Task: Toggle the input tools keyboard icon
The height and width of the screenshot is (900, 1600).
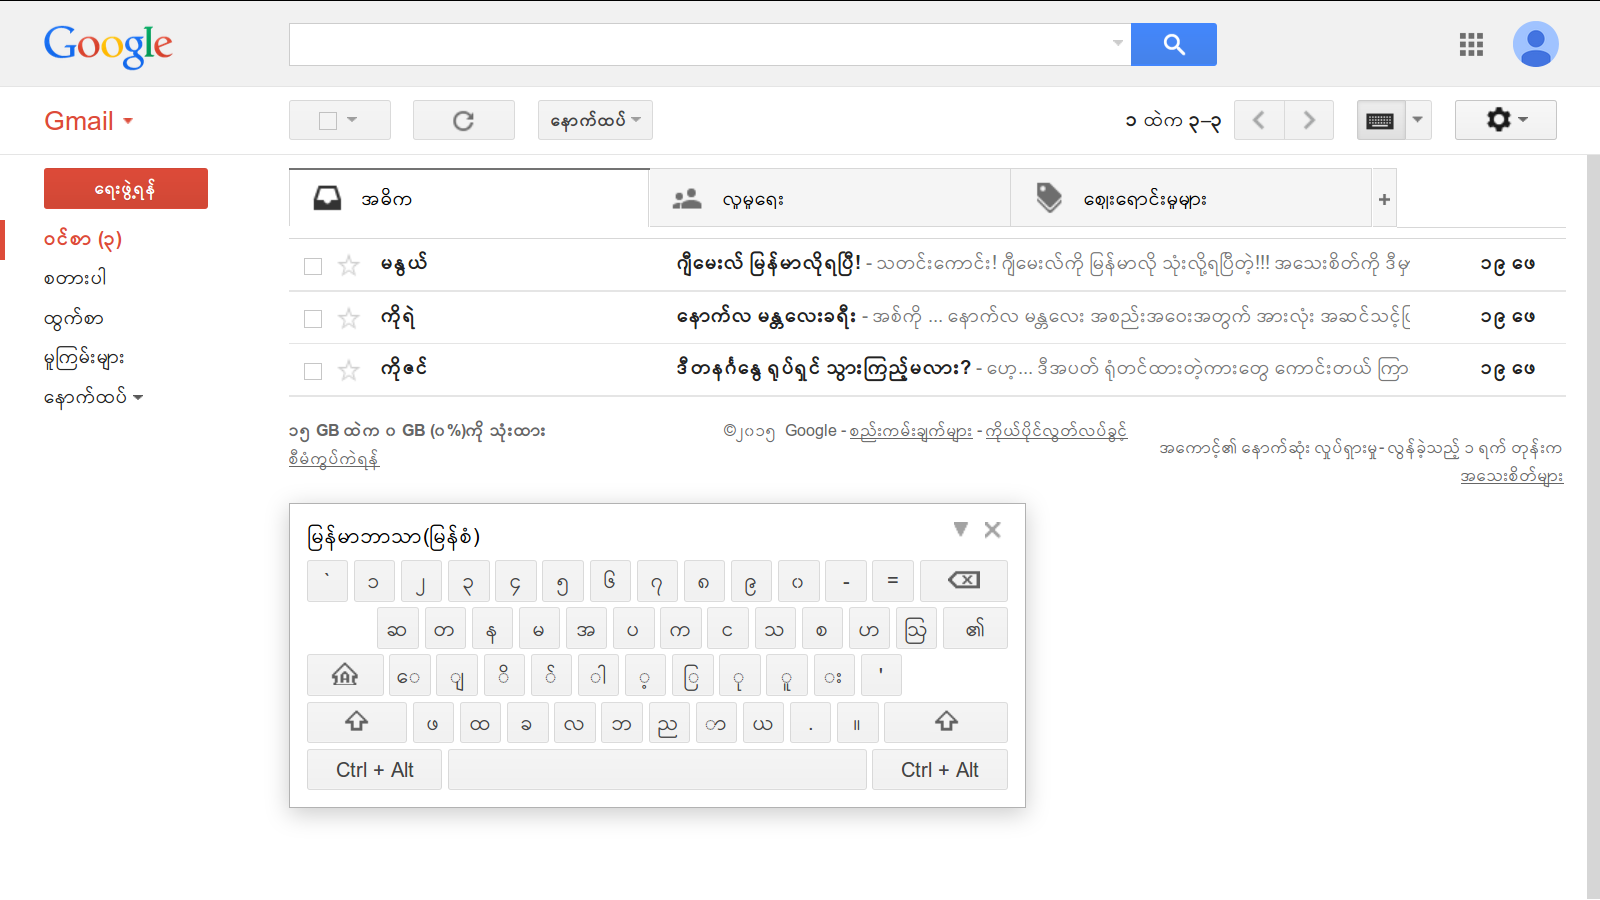Action: click(x=1380, y=120)
